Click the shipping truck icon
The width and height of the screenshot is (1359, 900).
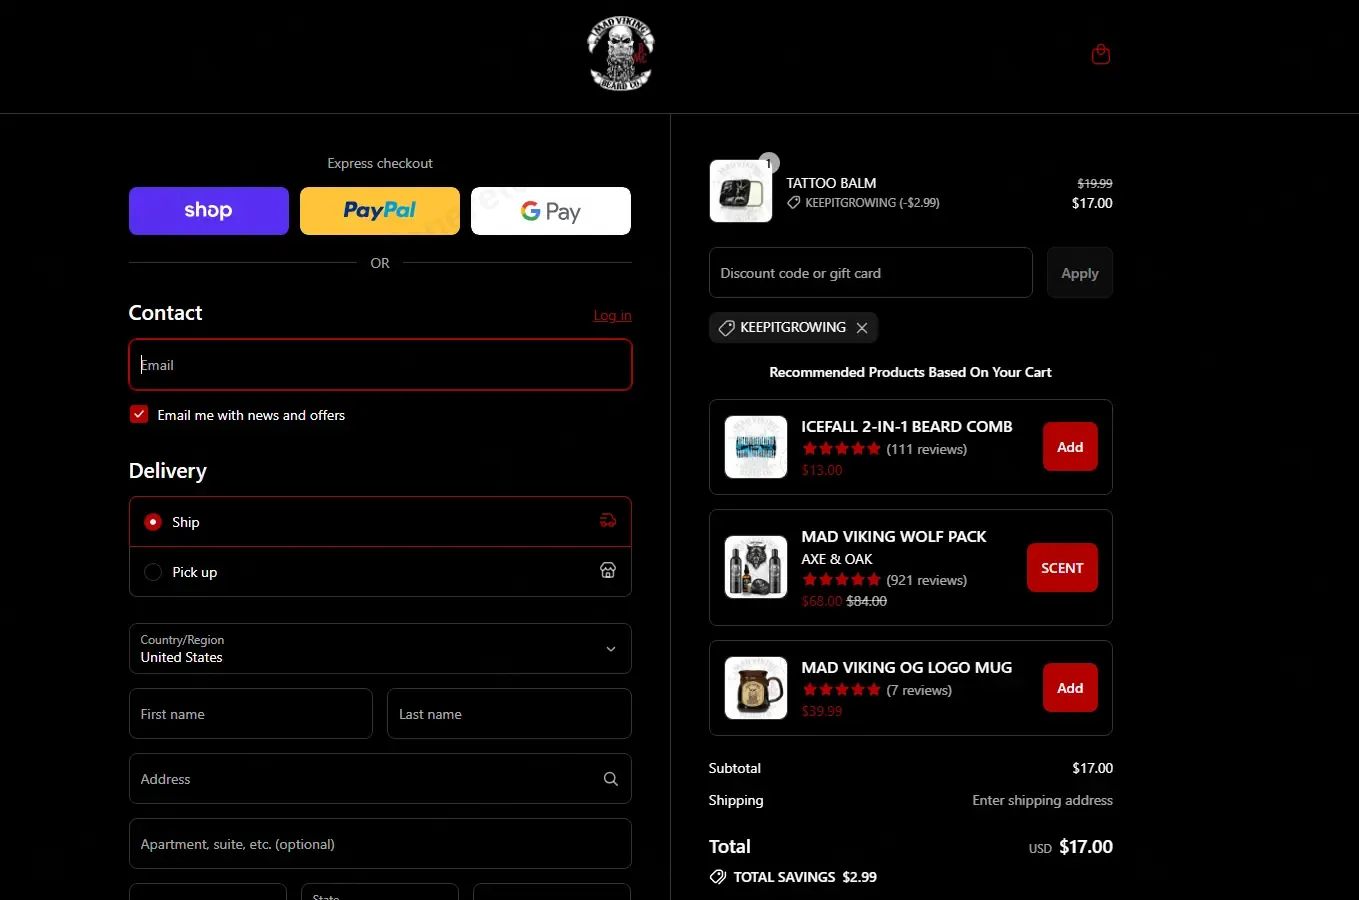(607, 521)
